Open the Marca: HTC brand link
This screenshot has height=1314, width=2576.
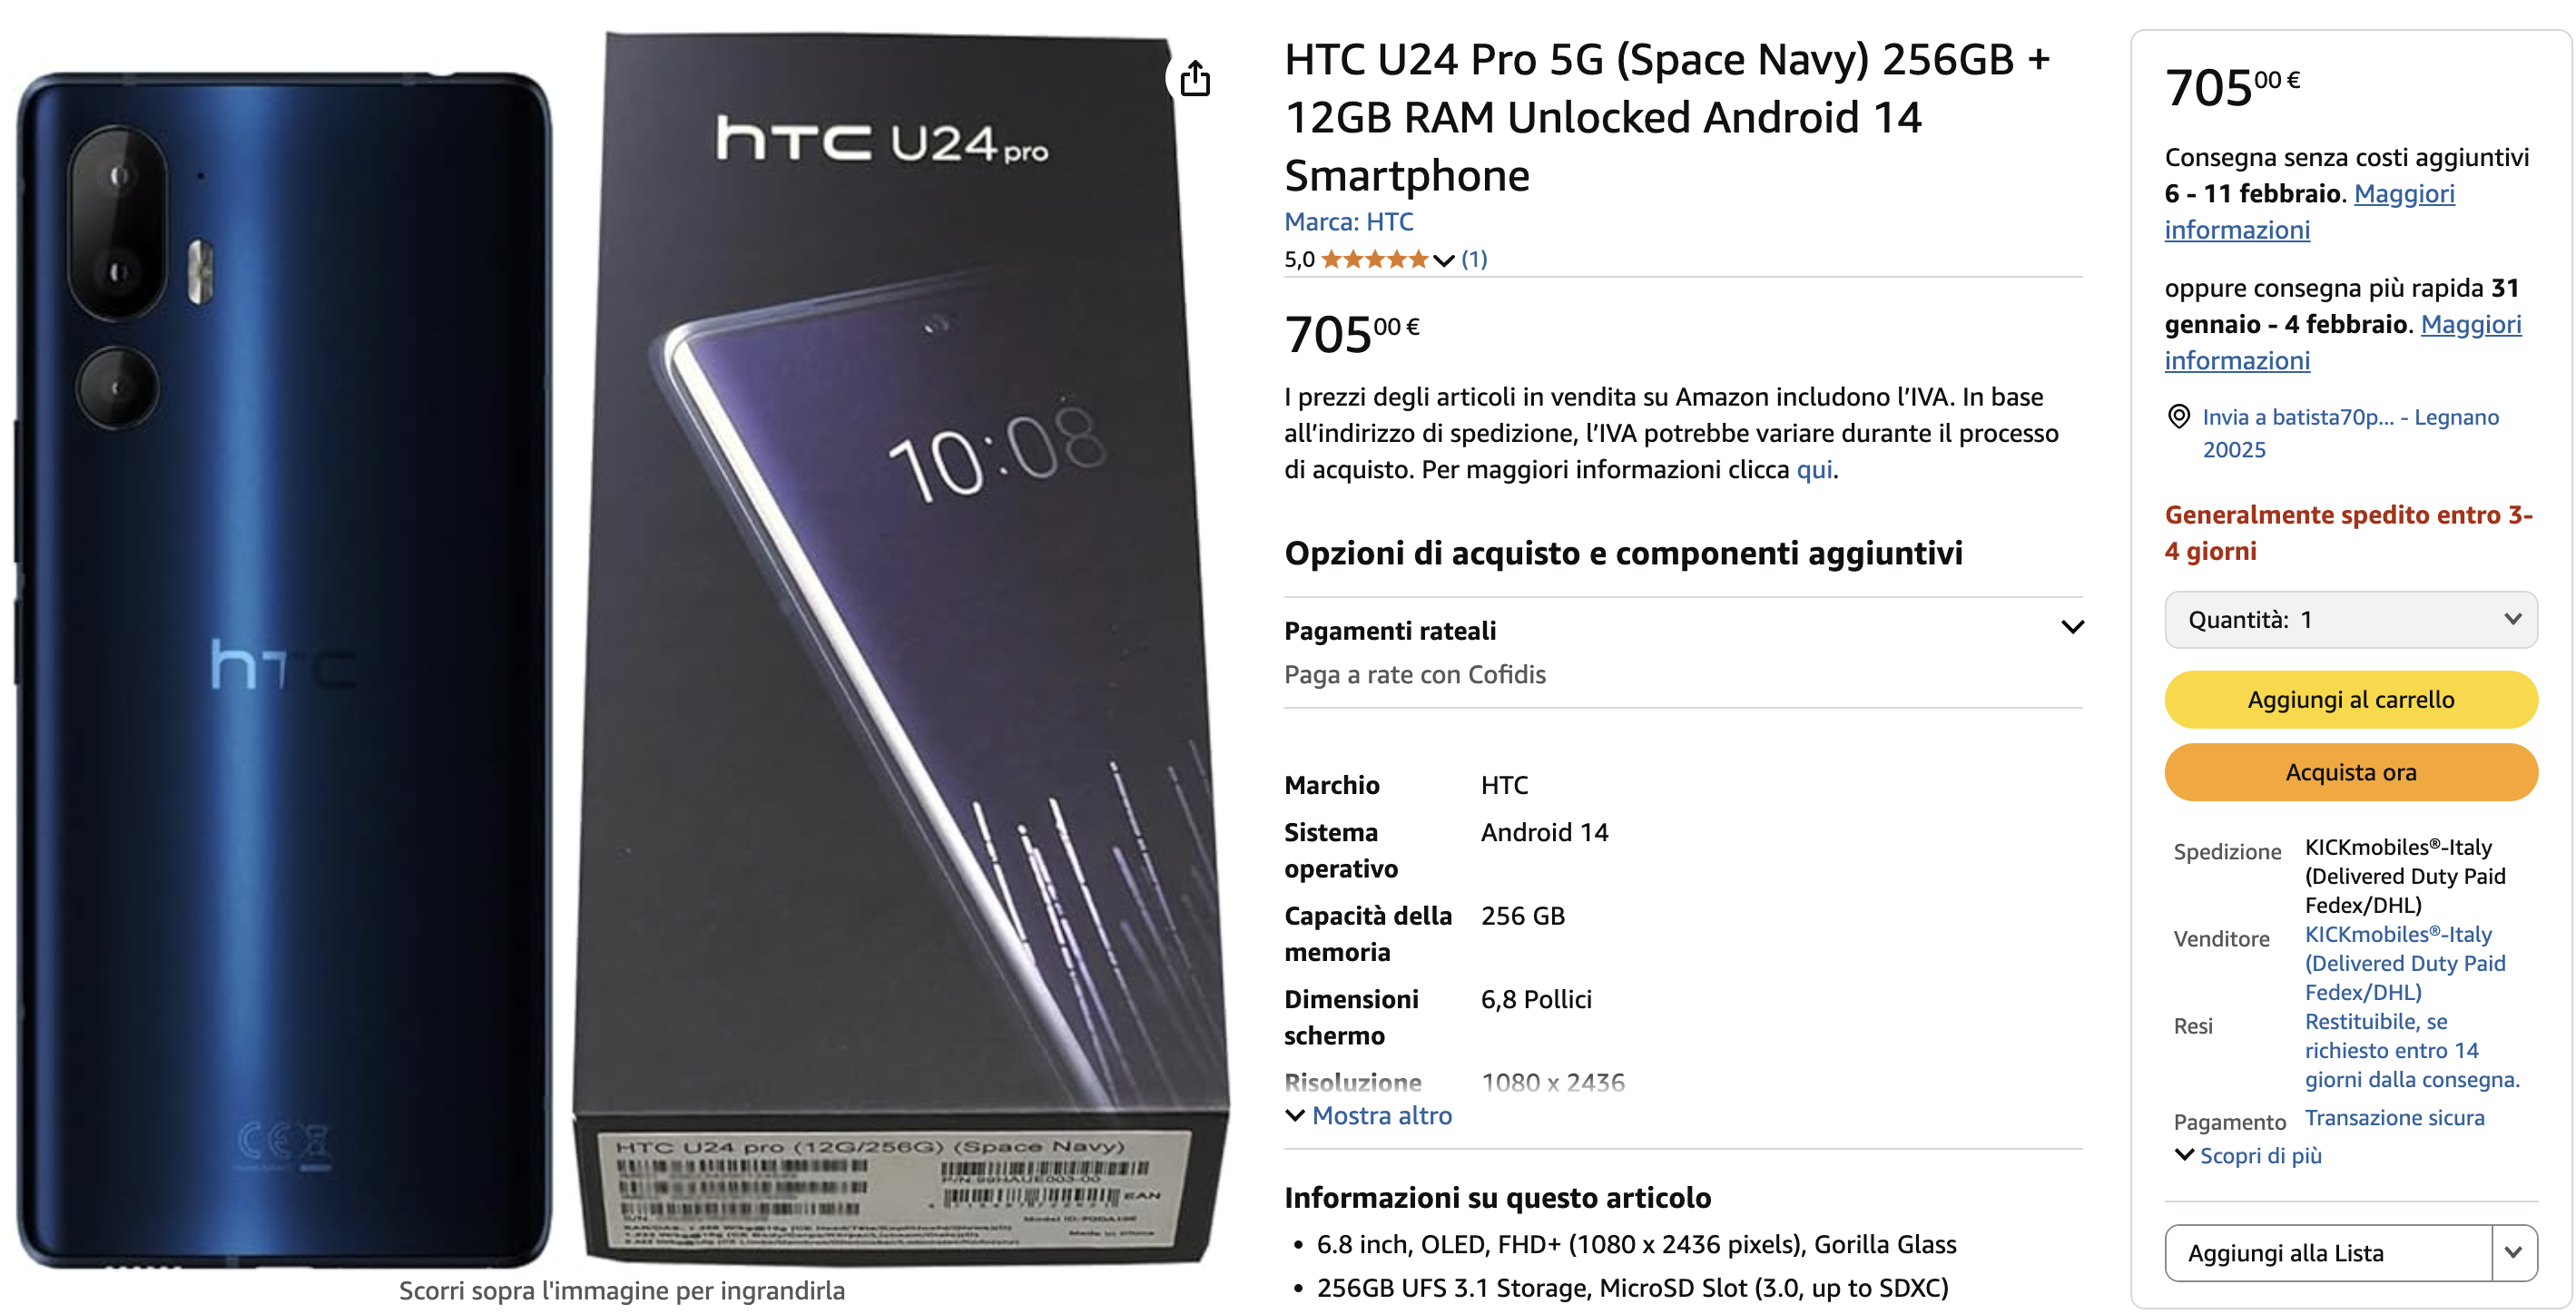(1348, 221)
